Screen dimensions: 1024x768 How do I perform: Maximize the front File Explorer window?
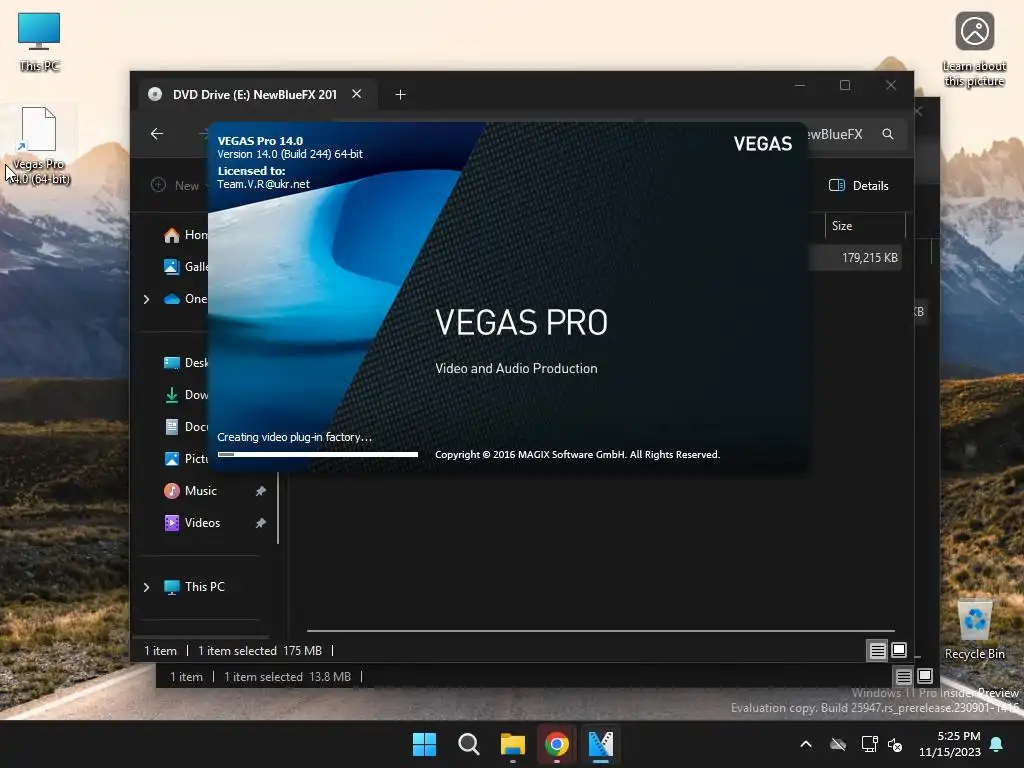point(845,86)
